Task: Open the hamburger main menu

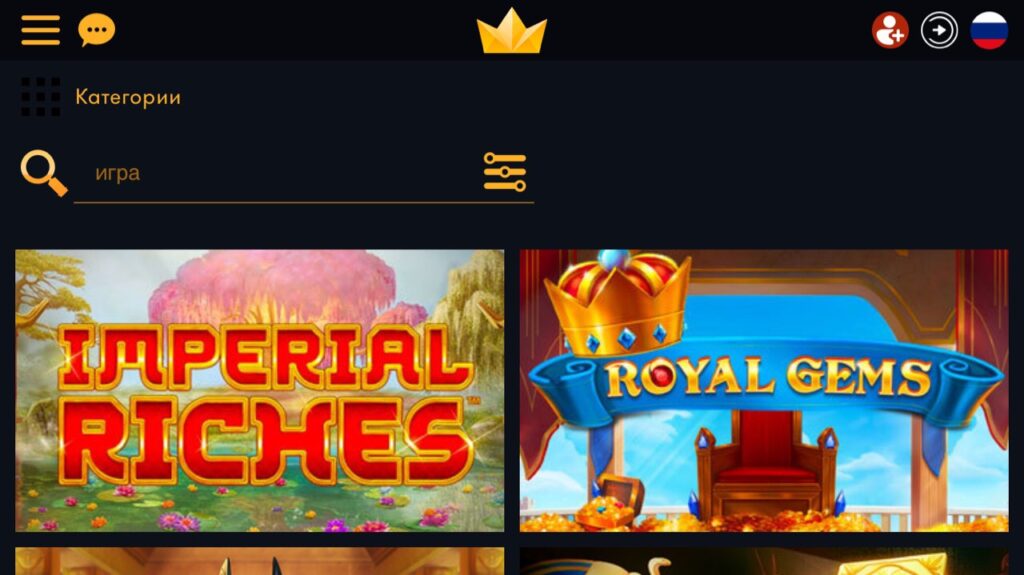Action: [x=40, y=30]
